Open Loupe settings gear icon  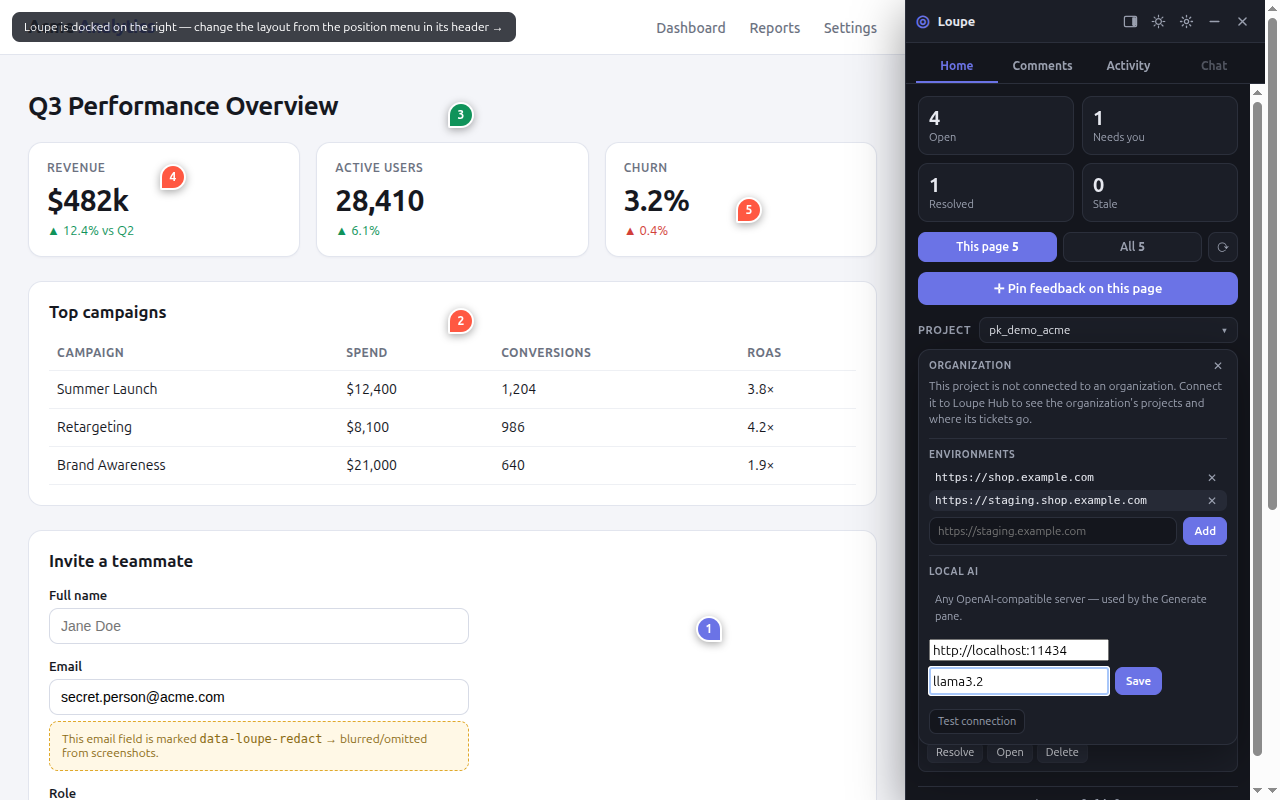click(x=1186, y=21)
